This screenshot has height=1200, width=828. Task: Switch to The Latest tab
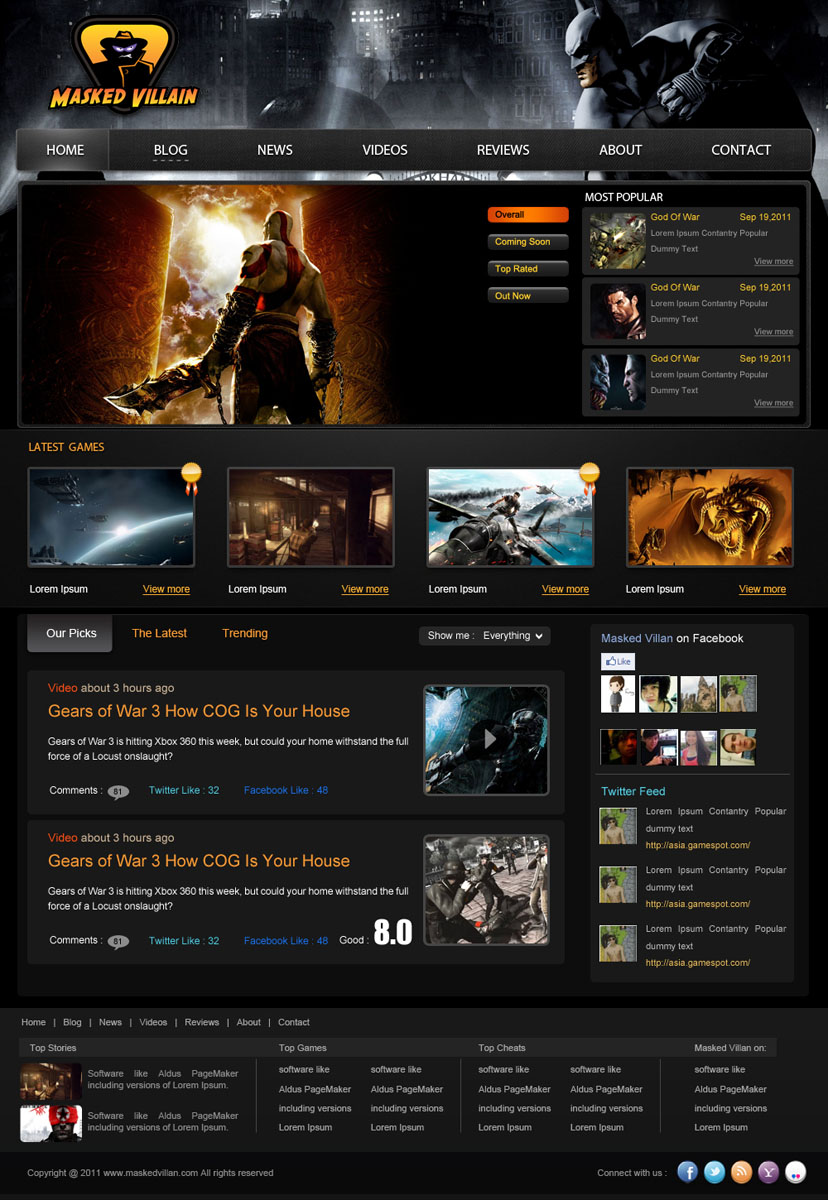coord(159,634)
